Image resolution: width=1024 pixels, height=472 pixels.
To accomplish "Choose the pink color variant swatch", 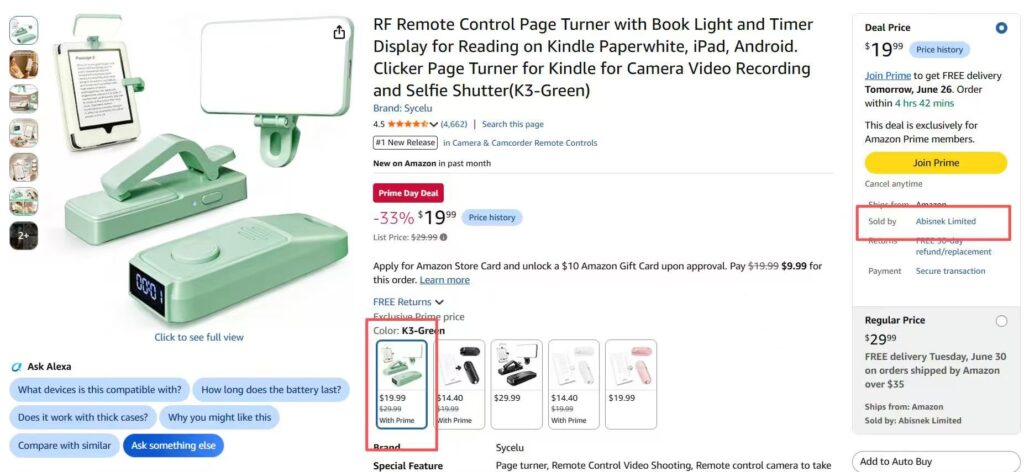I will pyautogui.click(x=631, y=384).
